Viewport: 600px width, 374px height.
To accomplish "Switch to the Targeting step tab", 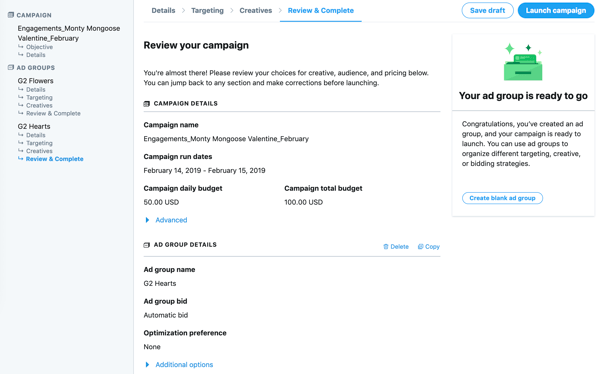I will tap(207, 10).
